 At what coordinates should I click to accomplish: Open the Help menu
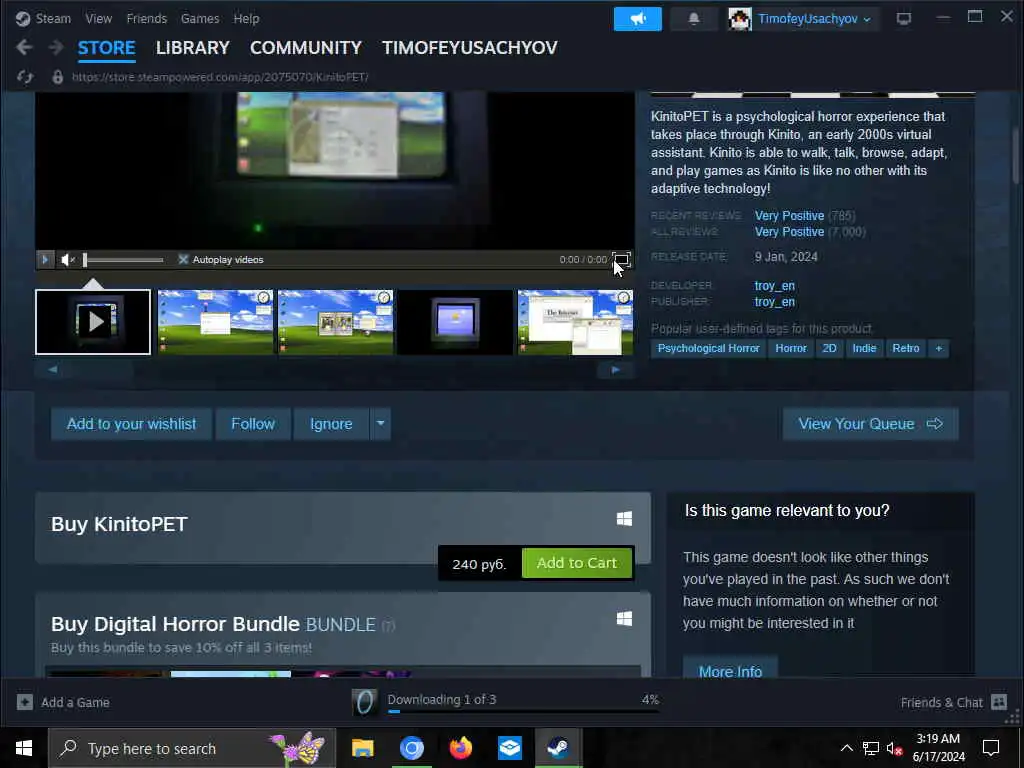pyautogui.click(x=246, y=18)
